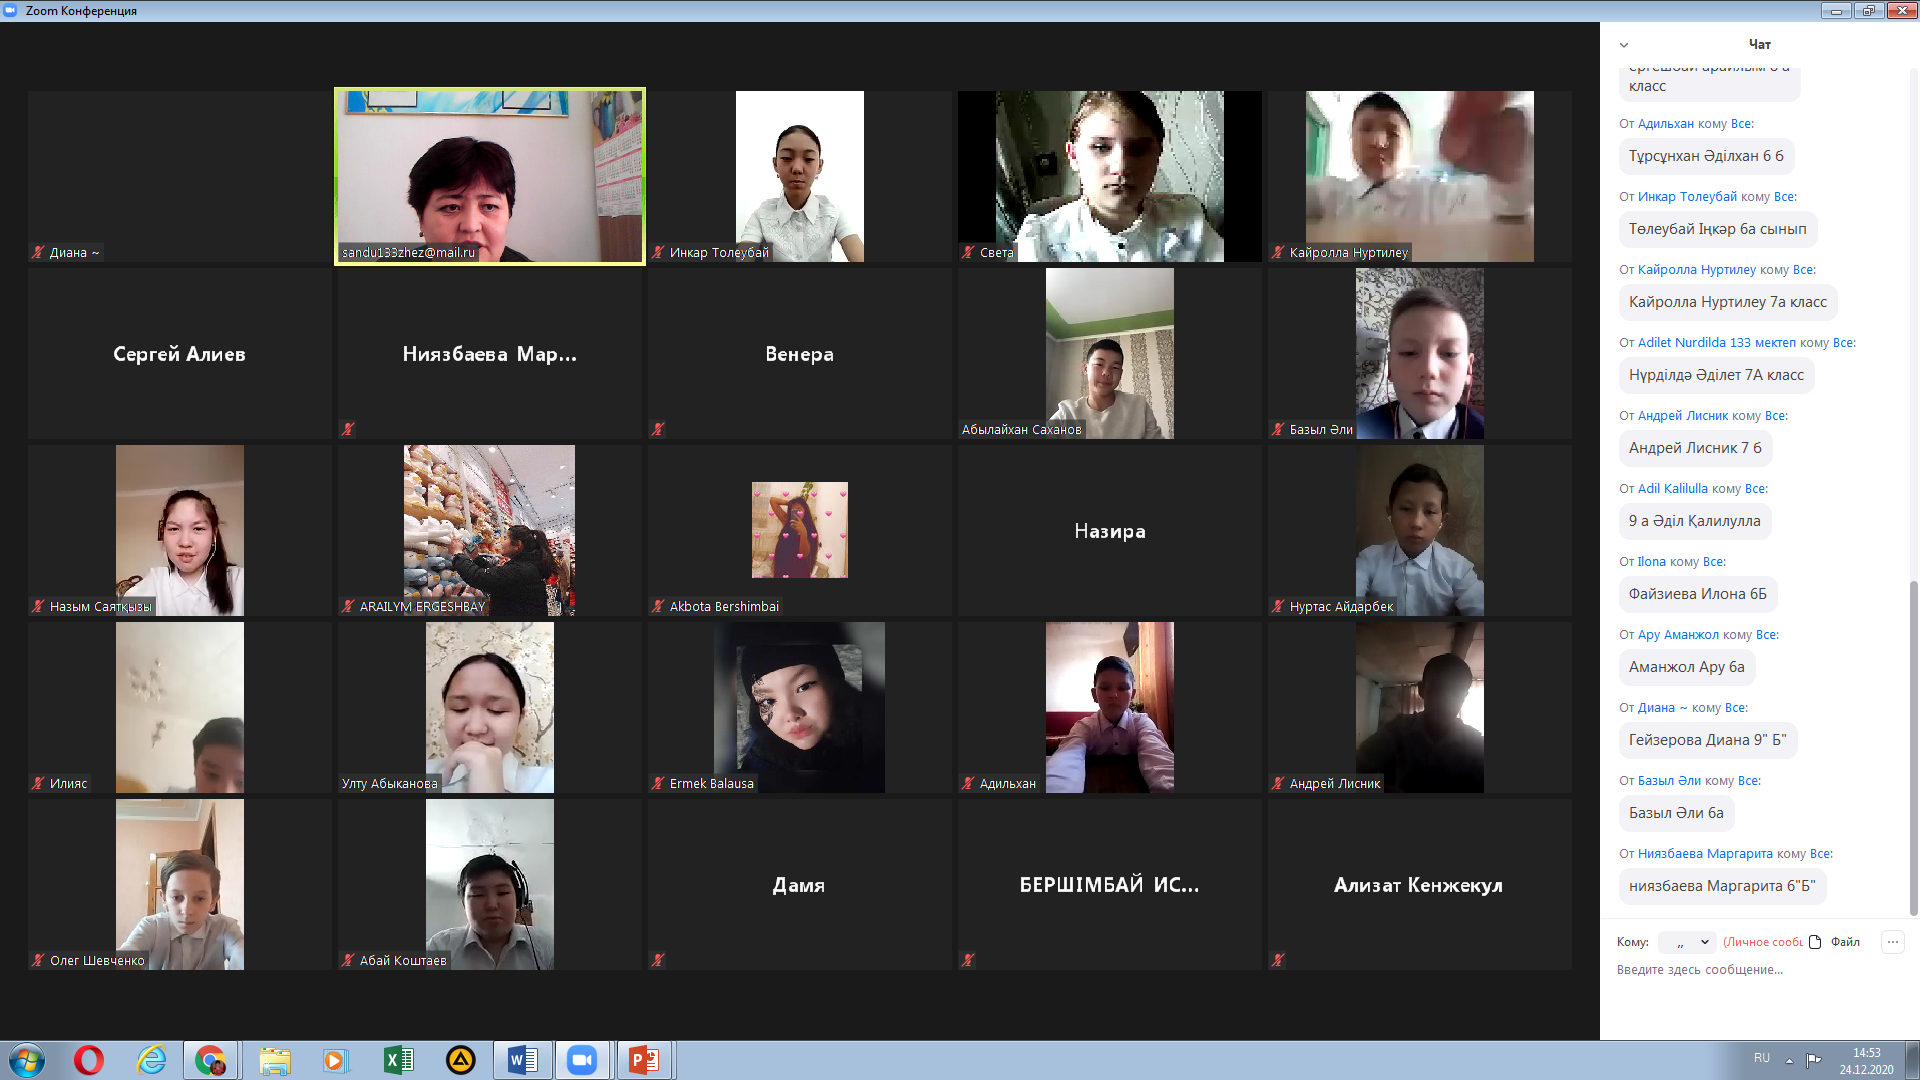The height and width of the screenshot is (1080, 1920).
Task: Click the Файл attachment button
Action: (1835, 942)
